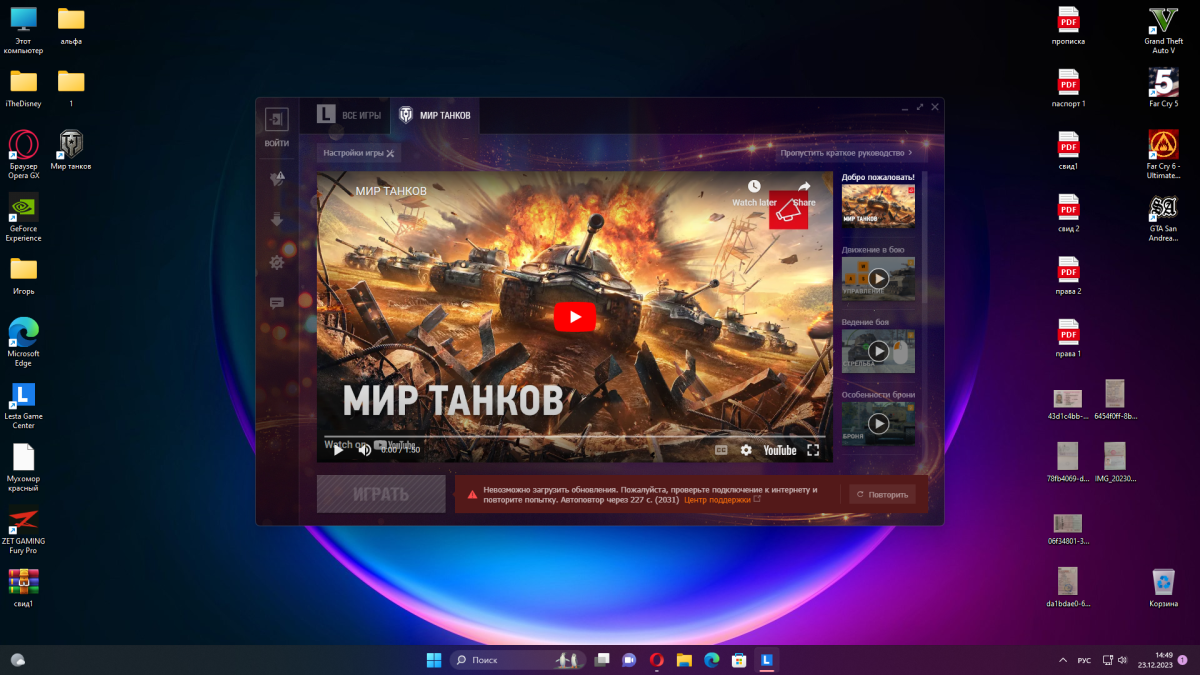Play Особенности брони tutorial video
Screen dimensions: 1200x675
click(x=878, y=423)
